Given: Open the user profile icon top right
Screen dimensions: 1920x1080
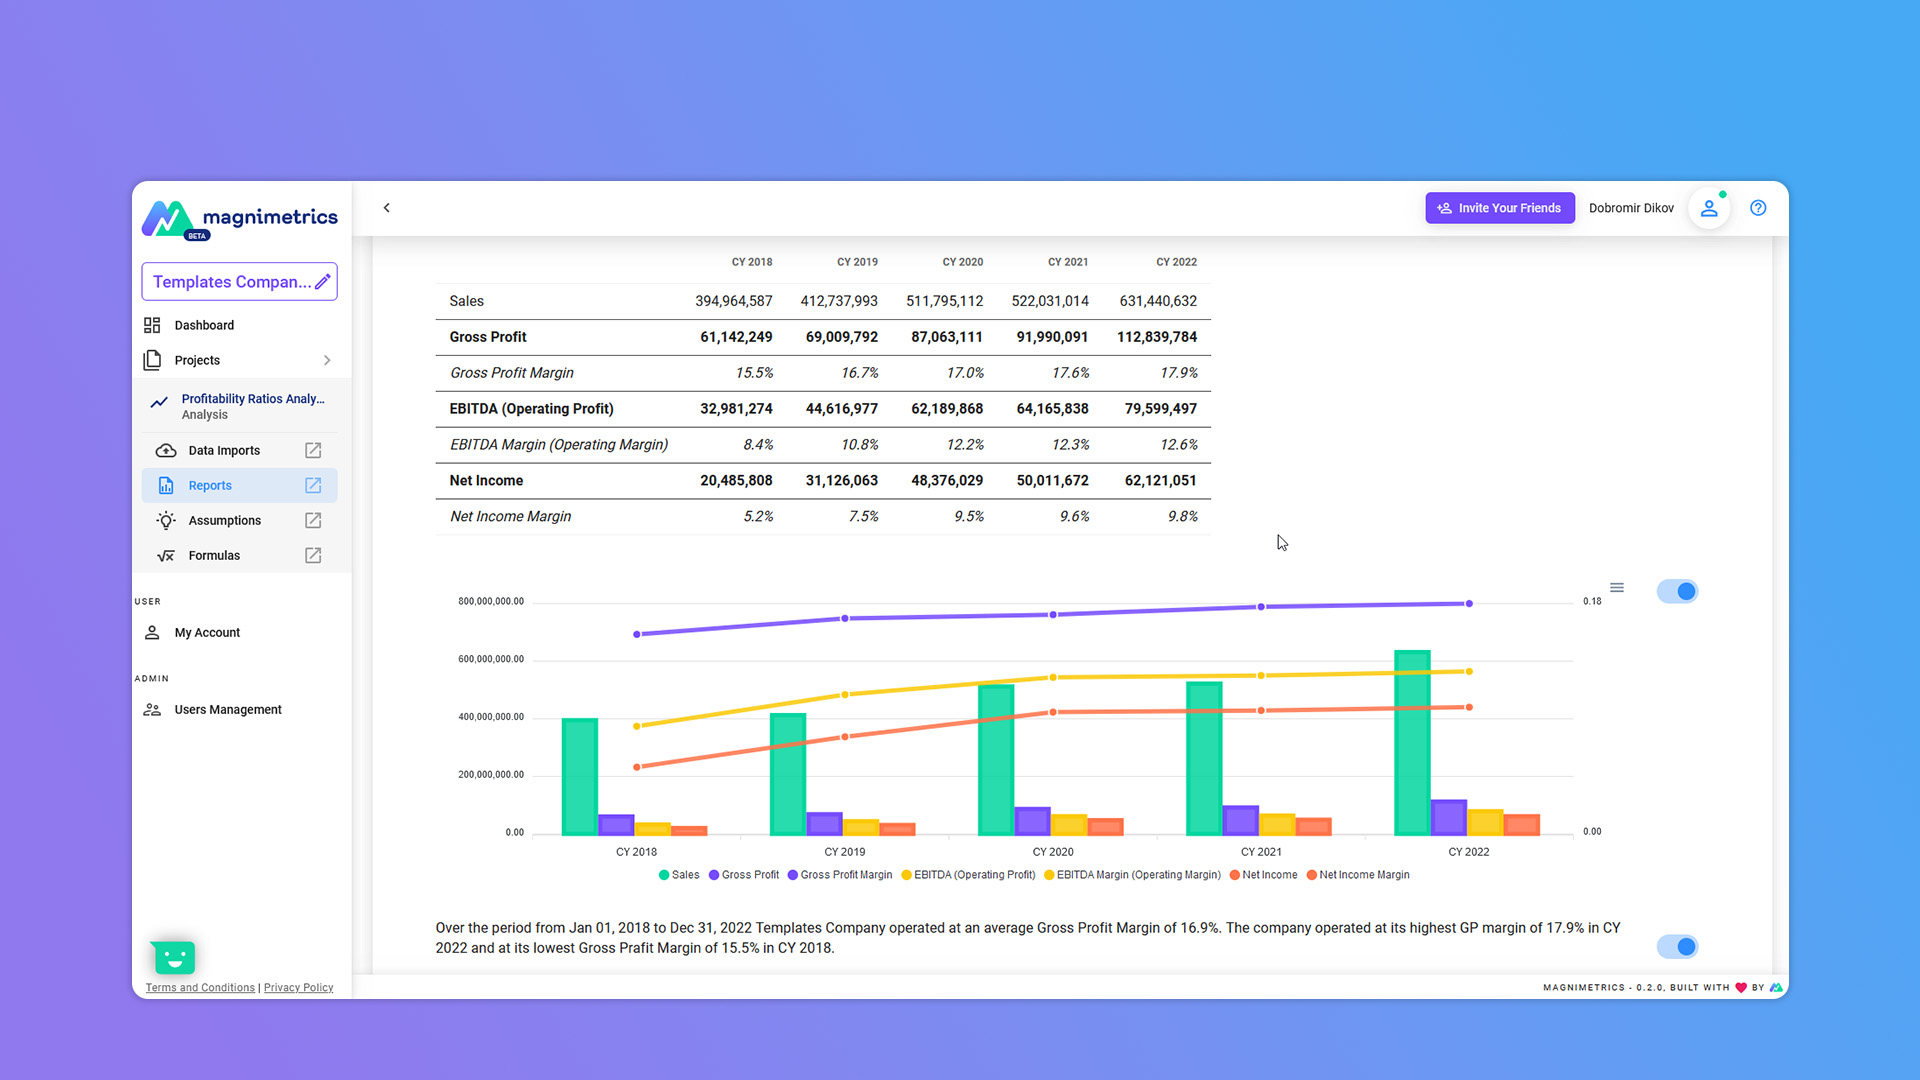Looking at the screenshot, I should pos(1709,208).
